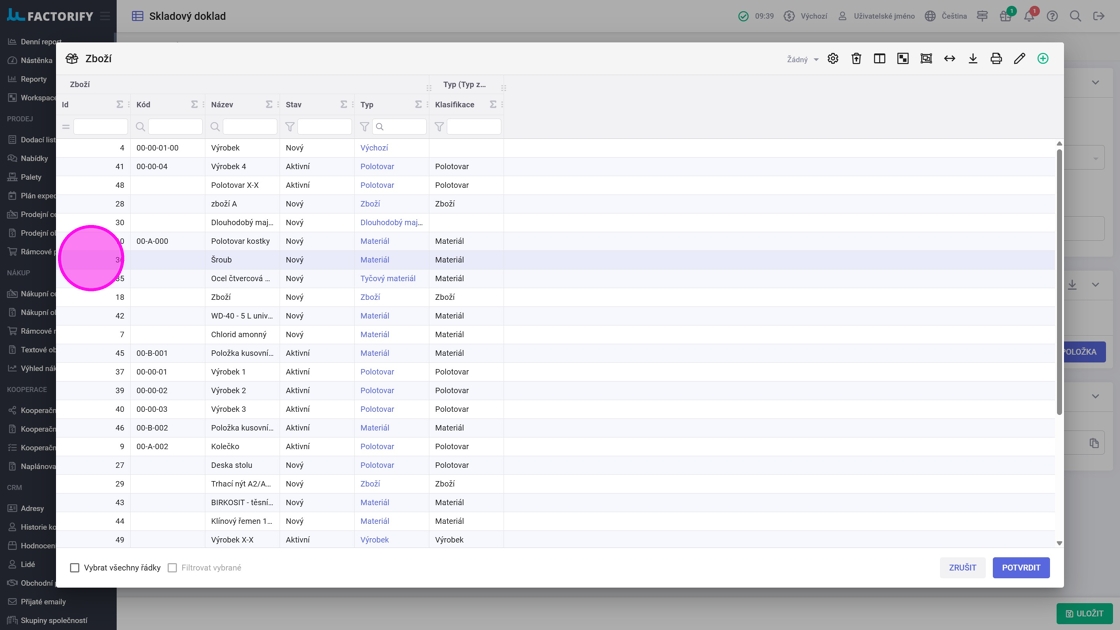Log out using the exit icon
This screenshot has height=630, width=1120.
click(1099, 16)
